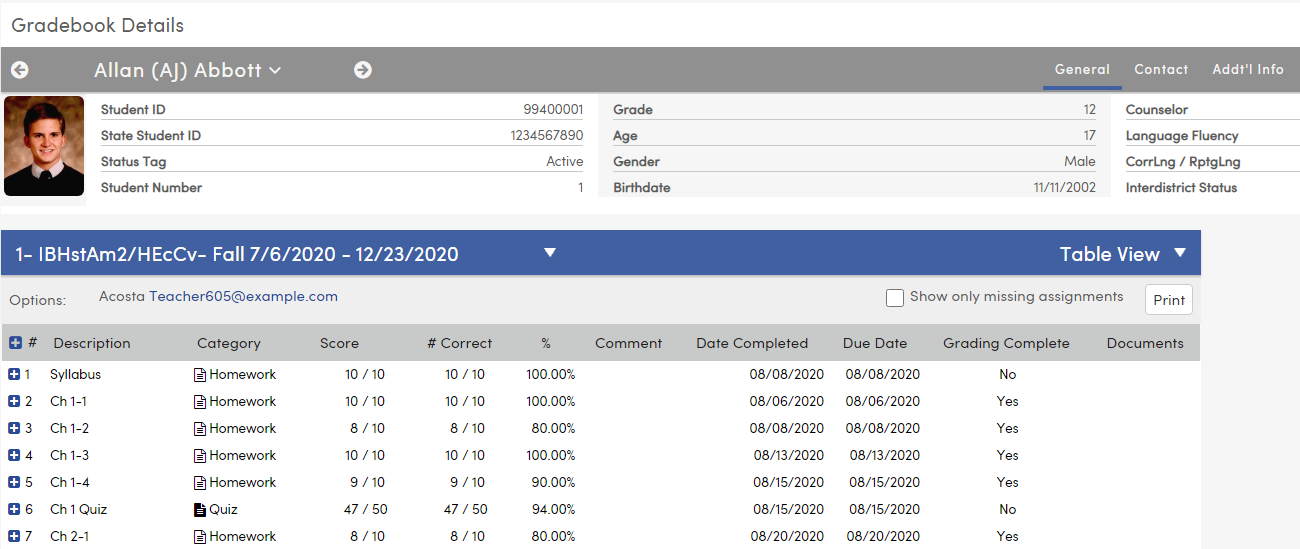Screen dimensions: 1300x549
Task: Expand the Ch 1-3 assignment row
Action: [x=14, y=455]
